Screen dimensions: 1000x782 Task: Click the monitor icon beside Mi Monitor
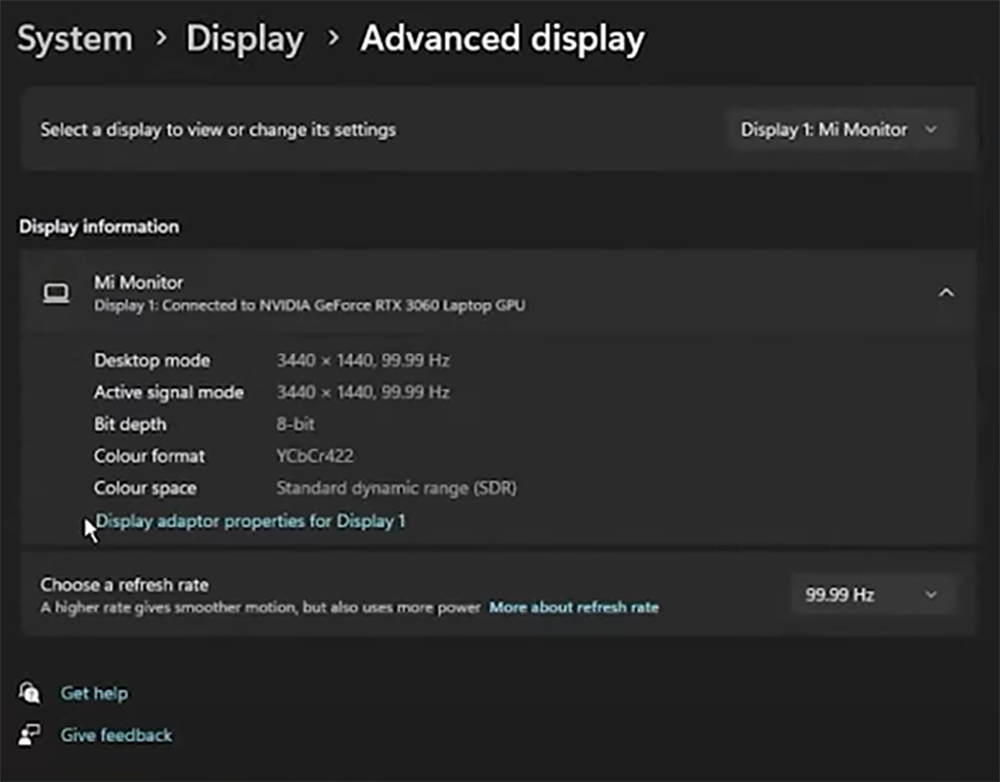pyautogui.click(x=56, y=293)
